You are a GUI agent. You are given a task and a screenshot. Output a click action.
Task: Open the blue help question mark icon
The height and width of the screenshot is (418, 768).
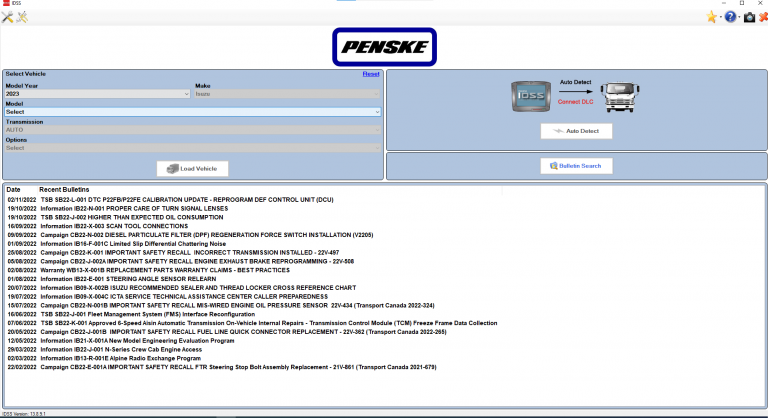click(730, 17)
